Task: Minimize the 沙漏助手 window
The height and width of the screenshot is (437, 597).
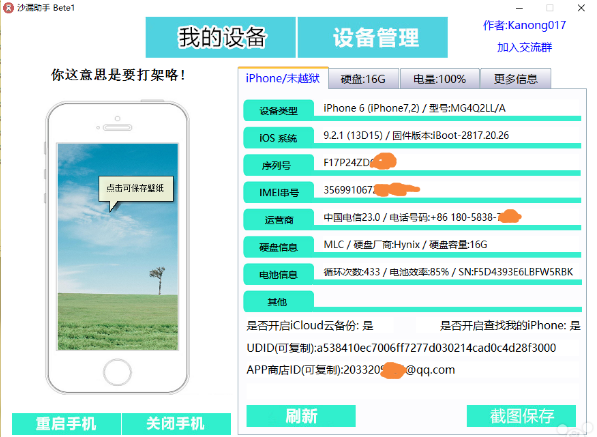Action: click(520, 8)
